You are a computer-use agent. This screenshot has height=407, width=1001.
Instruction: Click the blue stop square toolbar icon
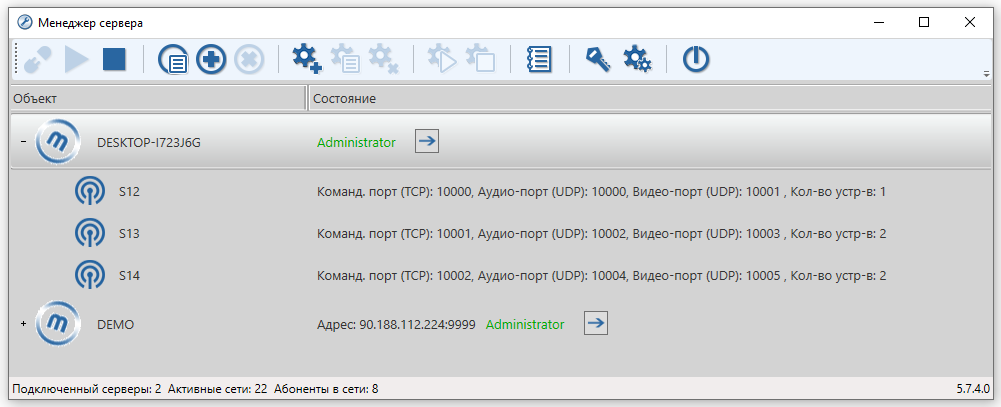114,59
